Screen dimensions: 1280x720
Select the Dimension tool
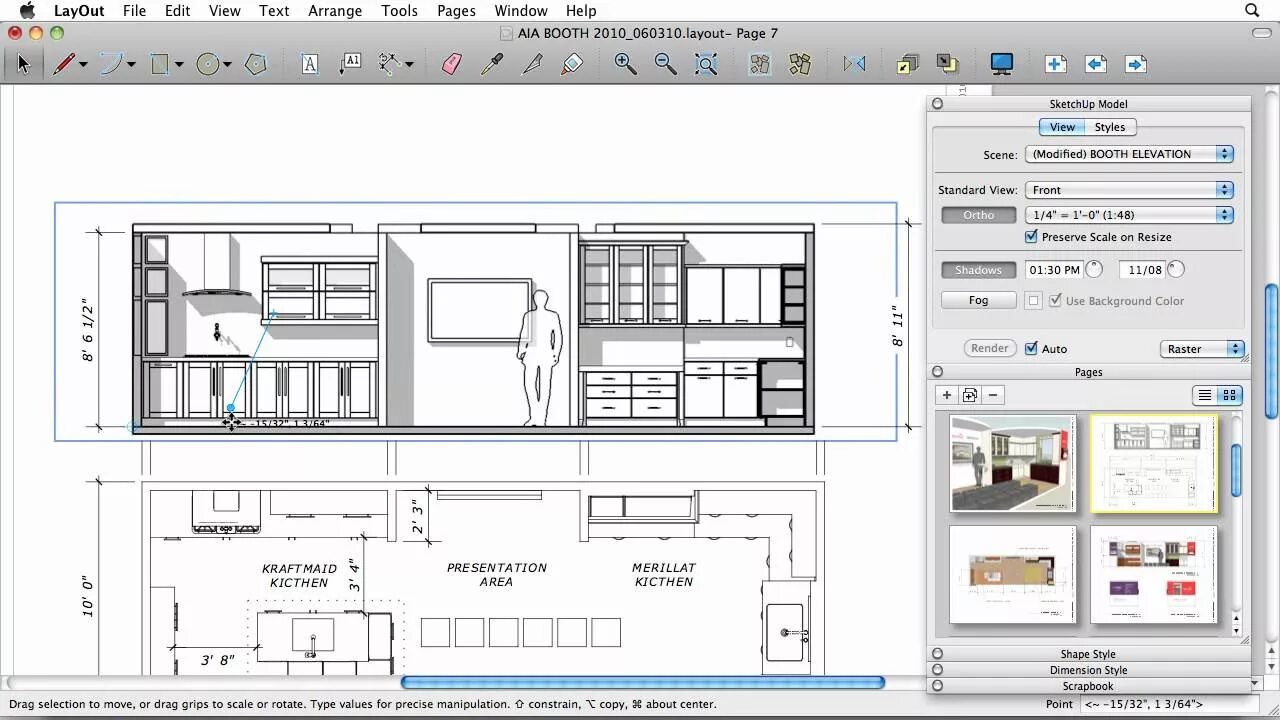390,64
